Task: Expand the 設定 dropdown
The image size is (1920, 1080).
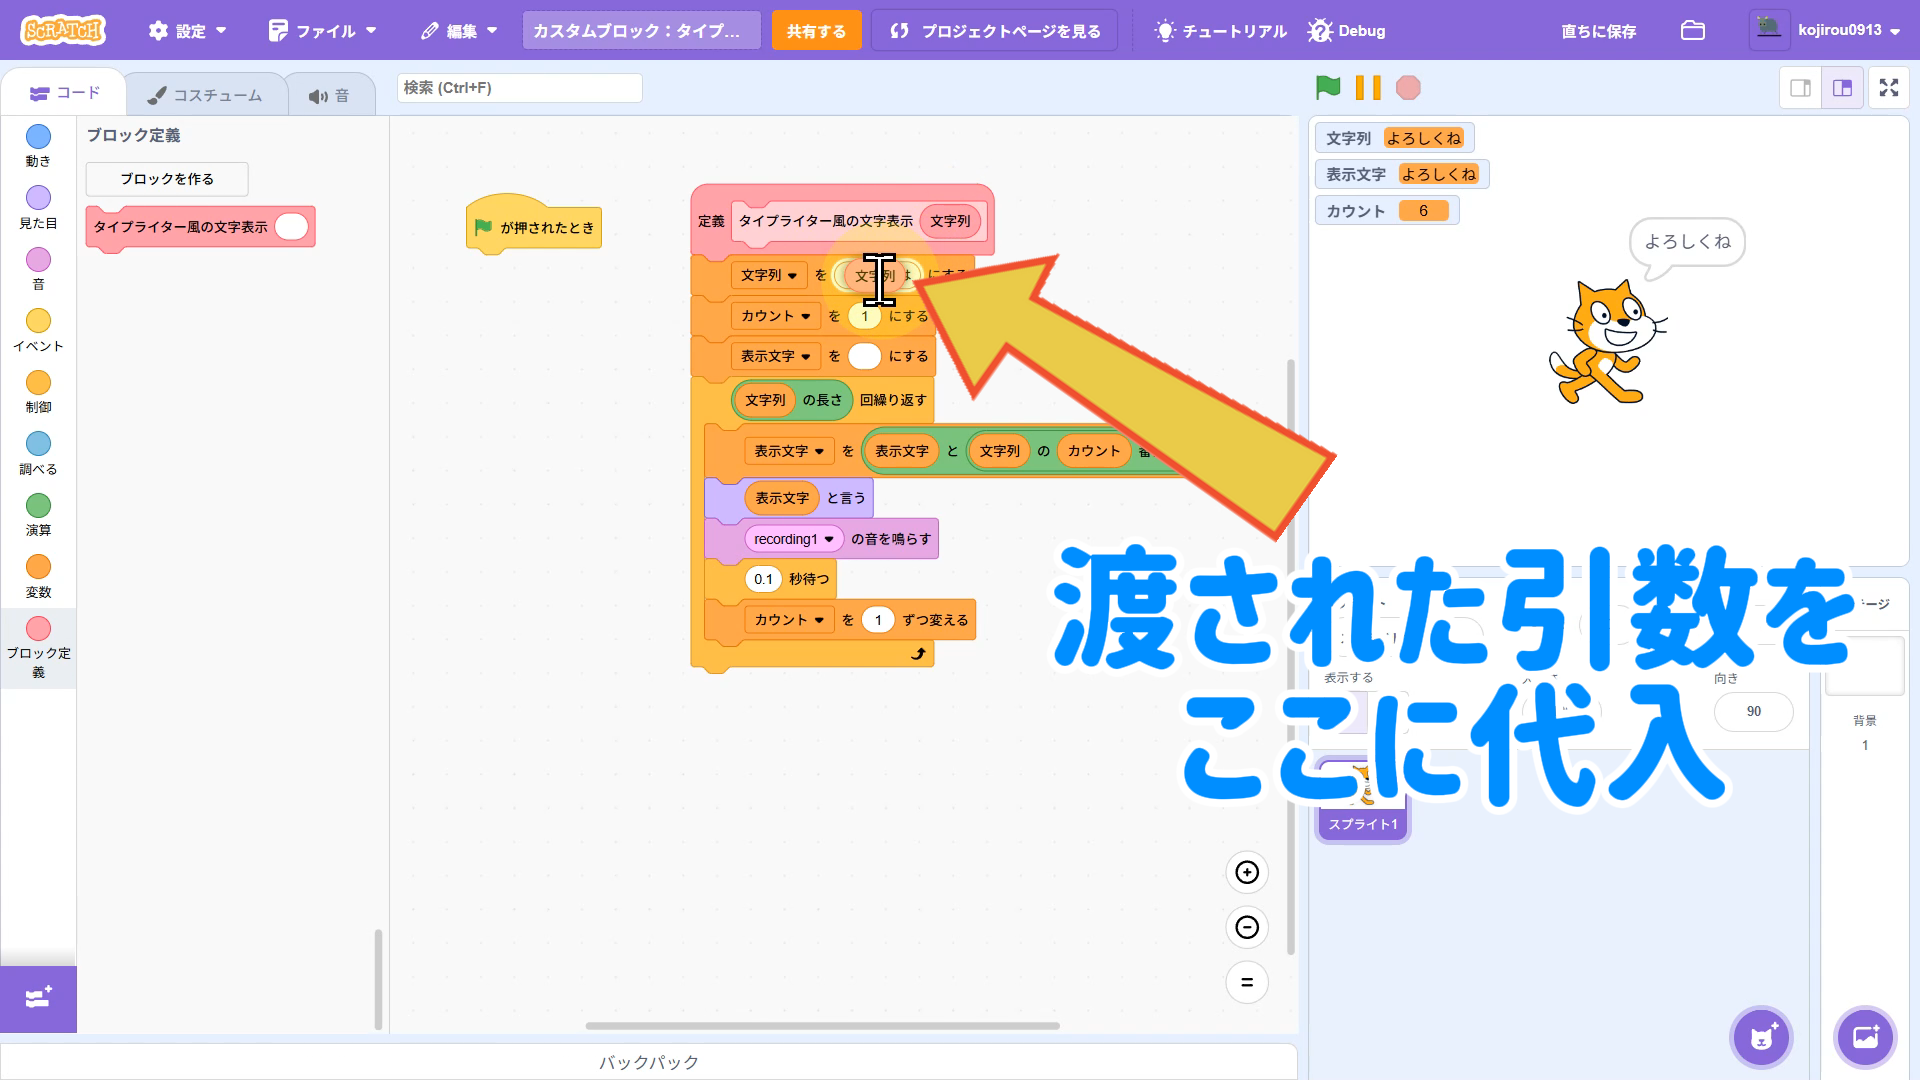Action: click(x=188, y=31)
